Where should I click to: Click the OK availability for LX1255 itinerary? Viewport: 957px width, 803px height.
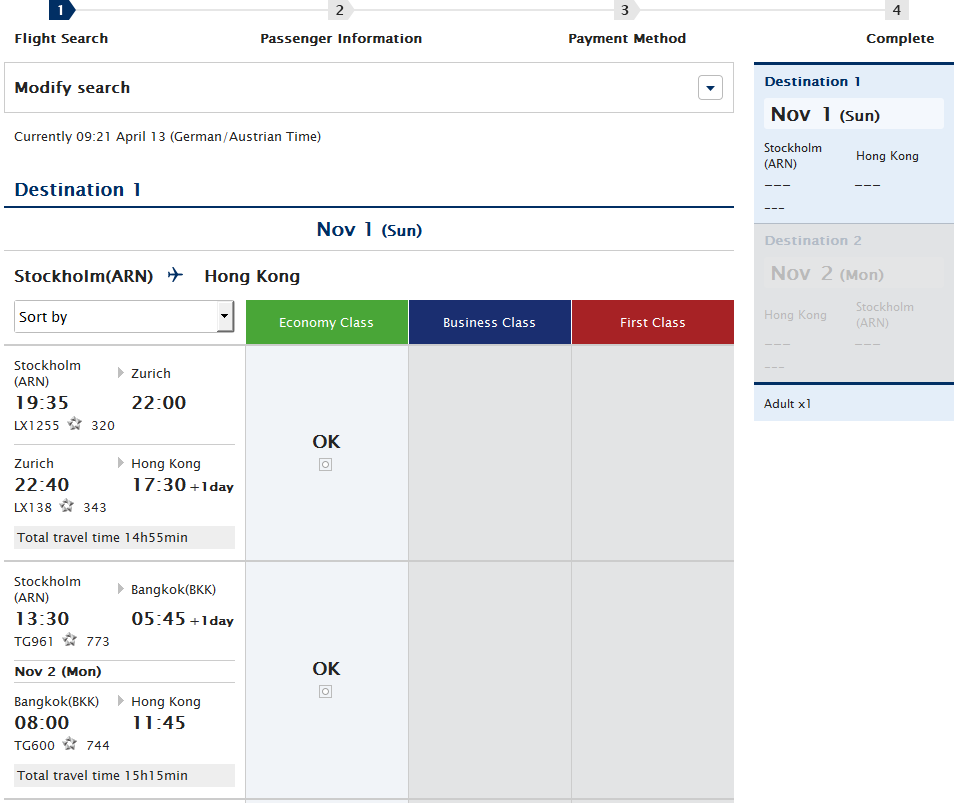point(326,442)
